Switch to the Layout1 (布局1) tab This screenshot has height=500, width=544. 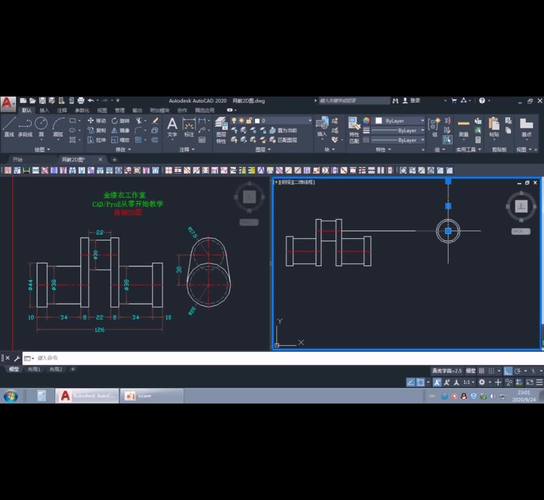34,369
